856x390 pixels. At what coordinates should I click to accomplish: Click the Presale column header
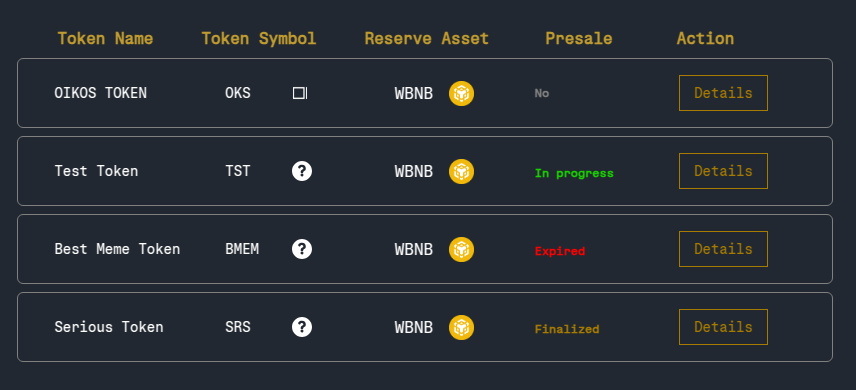point(579,39)
